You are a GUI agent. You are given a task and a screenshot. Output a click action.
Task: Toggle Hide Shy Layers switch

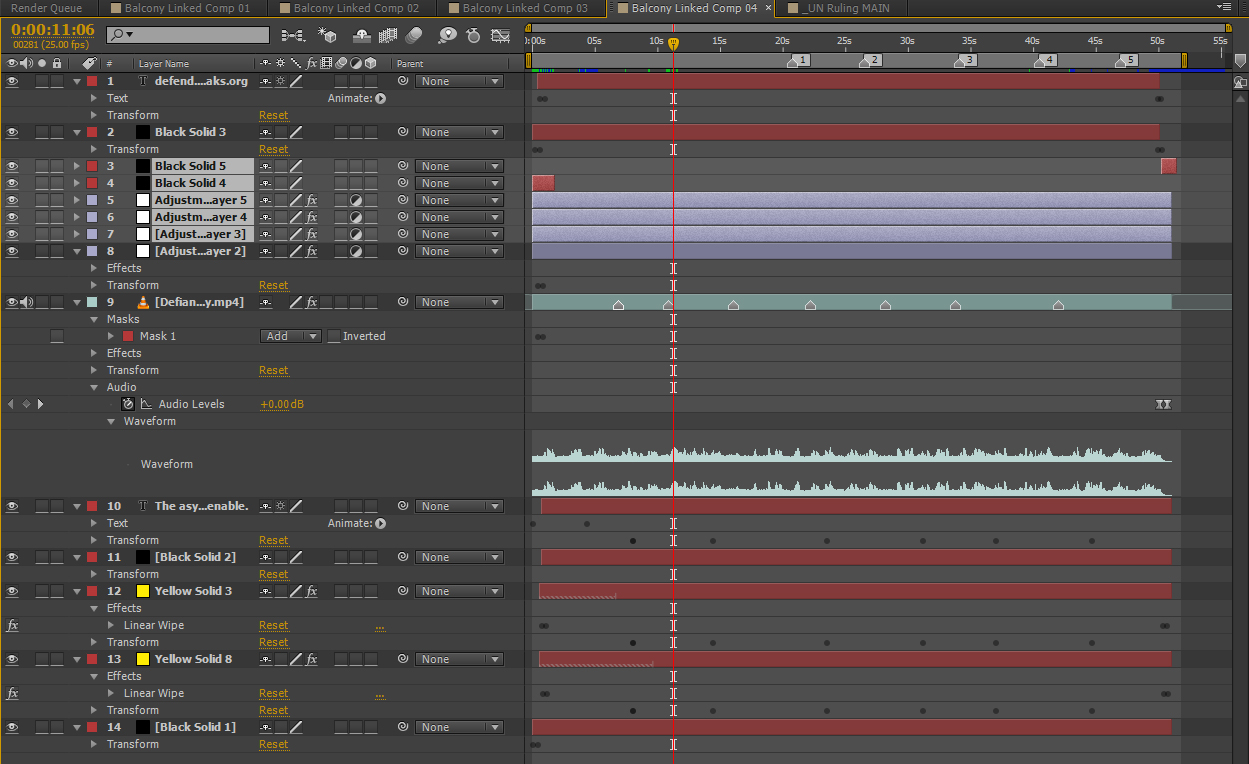[362, 35]
